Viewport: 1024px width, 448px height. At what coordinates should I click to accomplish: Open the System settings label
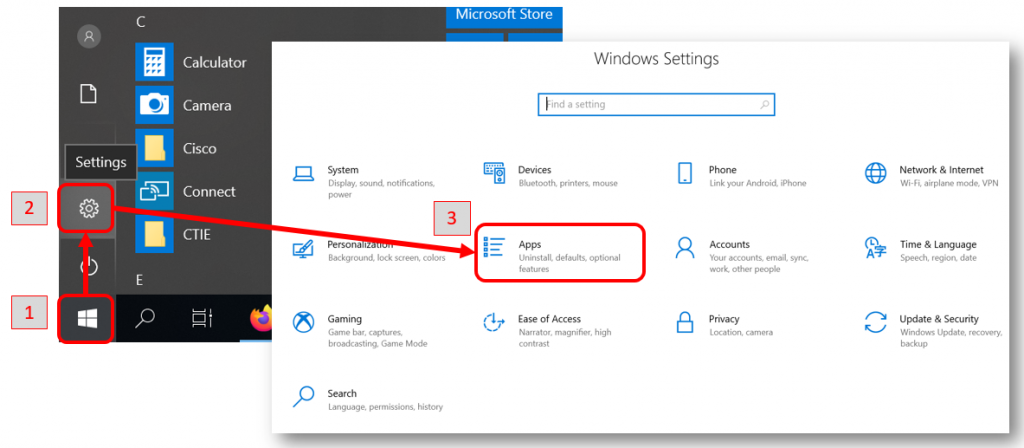click(343, 170)
